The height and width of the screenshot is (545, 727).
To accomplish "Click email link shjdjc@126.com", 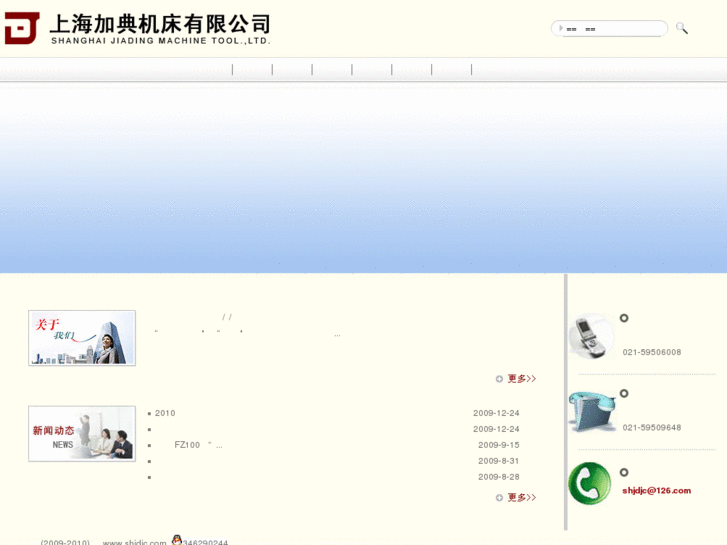I will [657, 491].
